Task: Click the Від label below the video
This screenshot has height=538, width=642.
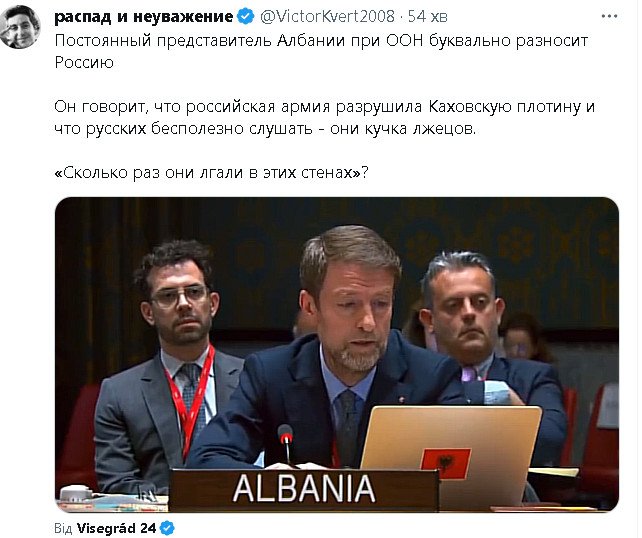Action: (x=63, y=528)
